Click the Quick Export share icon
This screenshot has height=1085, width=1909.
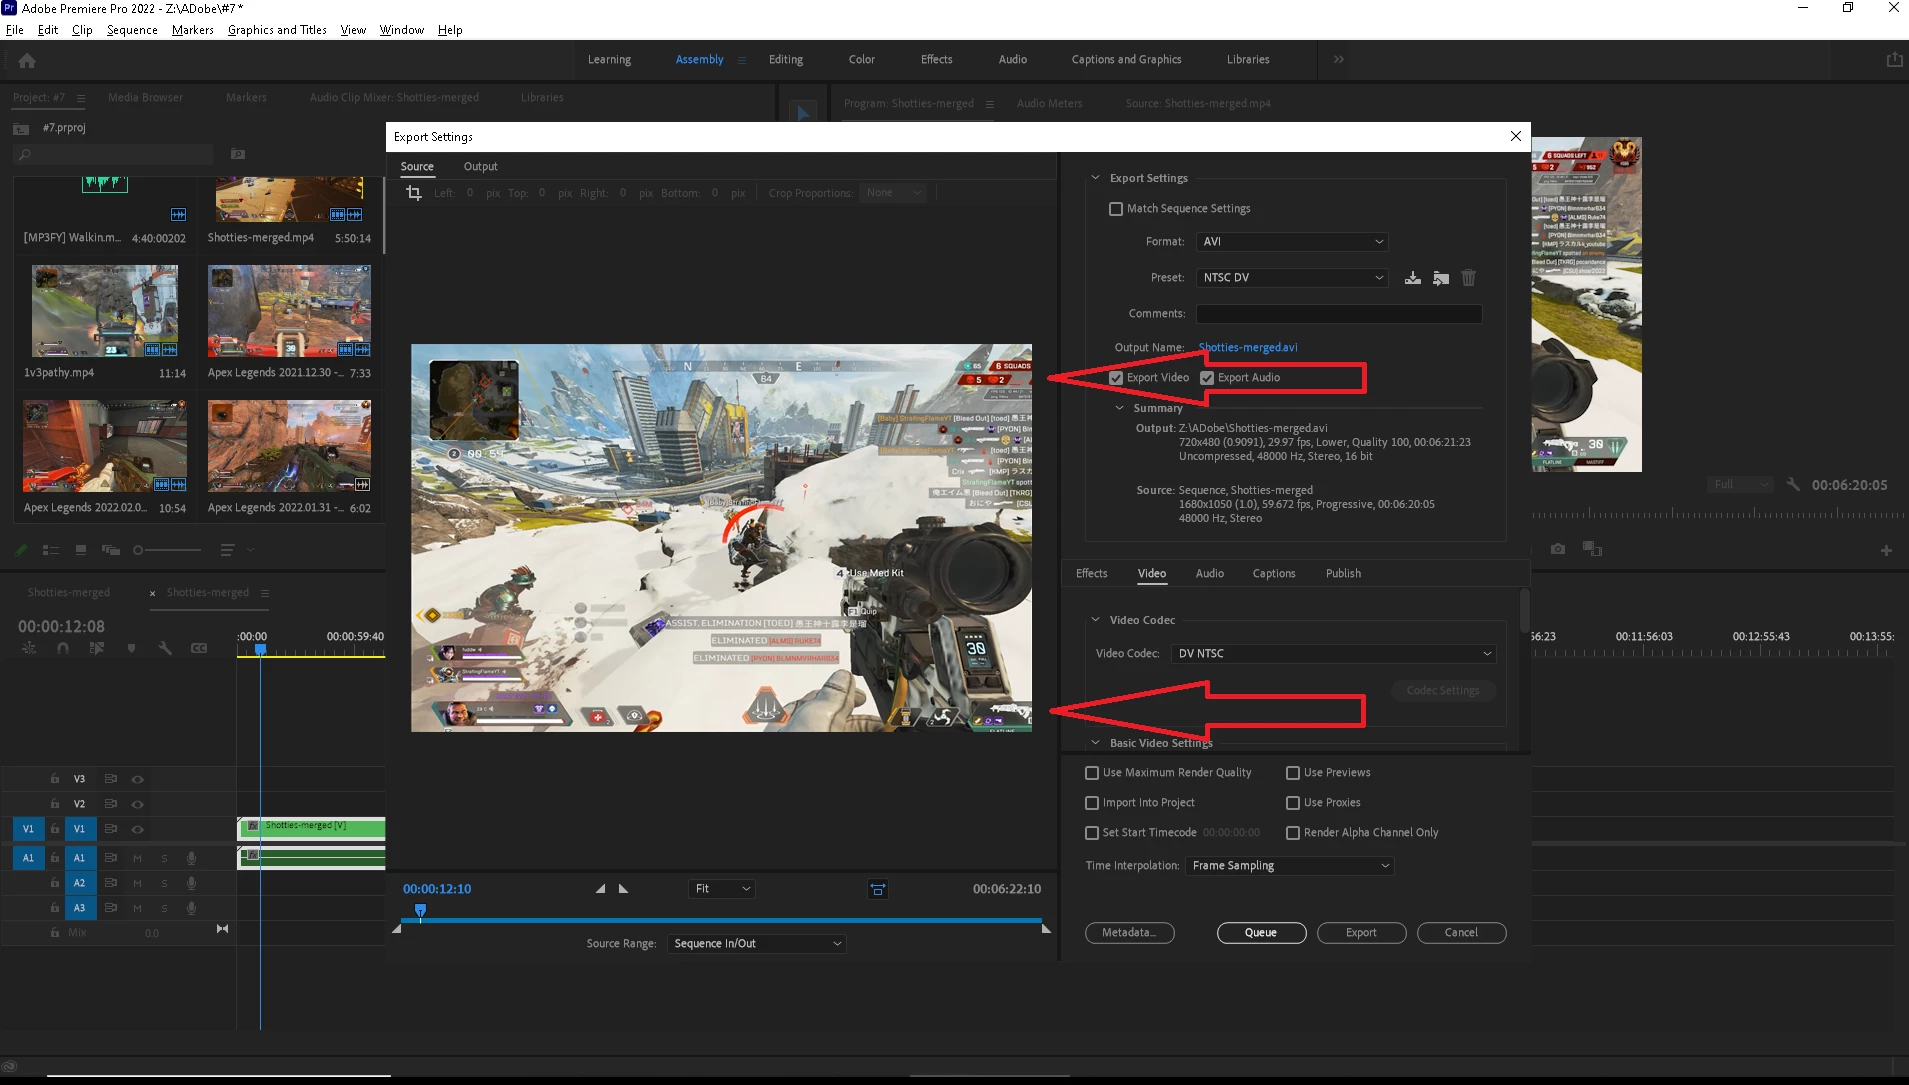coord(1894,60)
